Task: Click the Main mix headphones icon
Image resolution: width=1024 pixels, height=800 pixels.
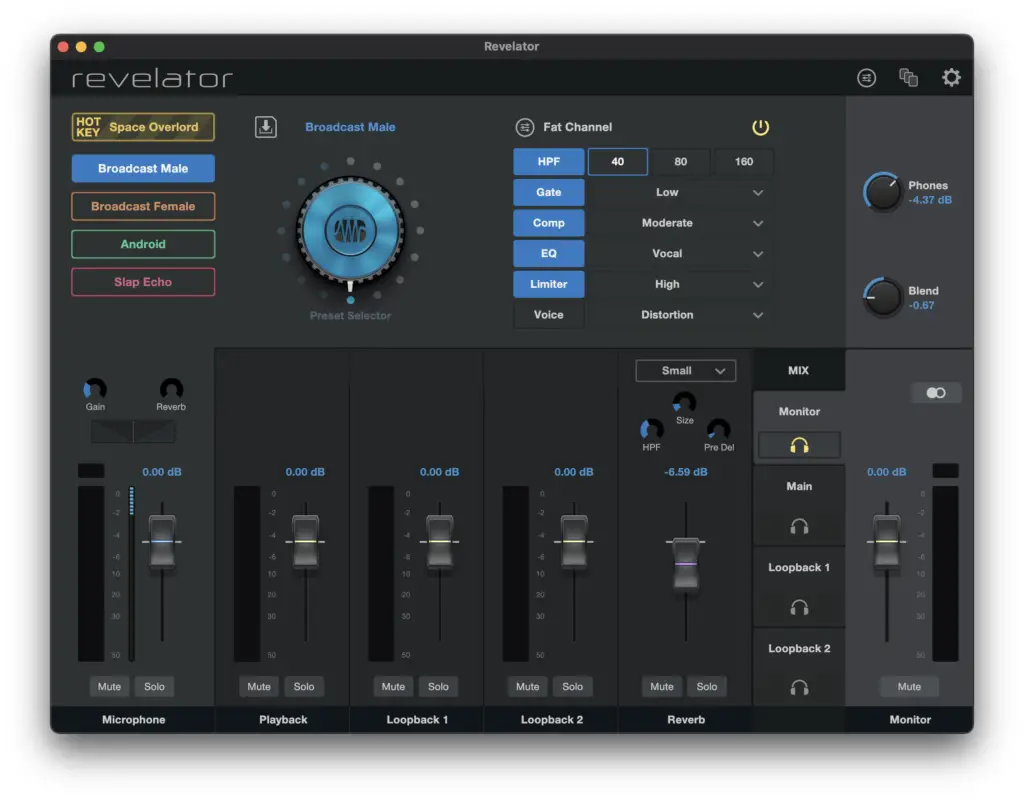Action: pyautogui.click(x=799, y=526)
